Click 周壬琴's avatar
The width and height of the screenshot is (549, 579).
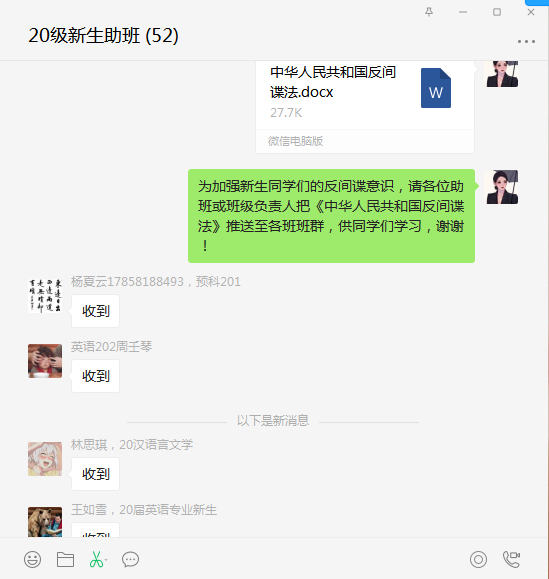pyautogui.click(x=45, y=361)
